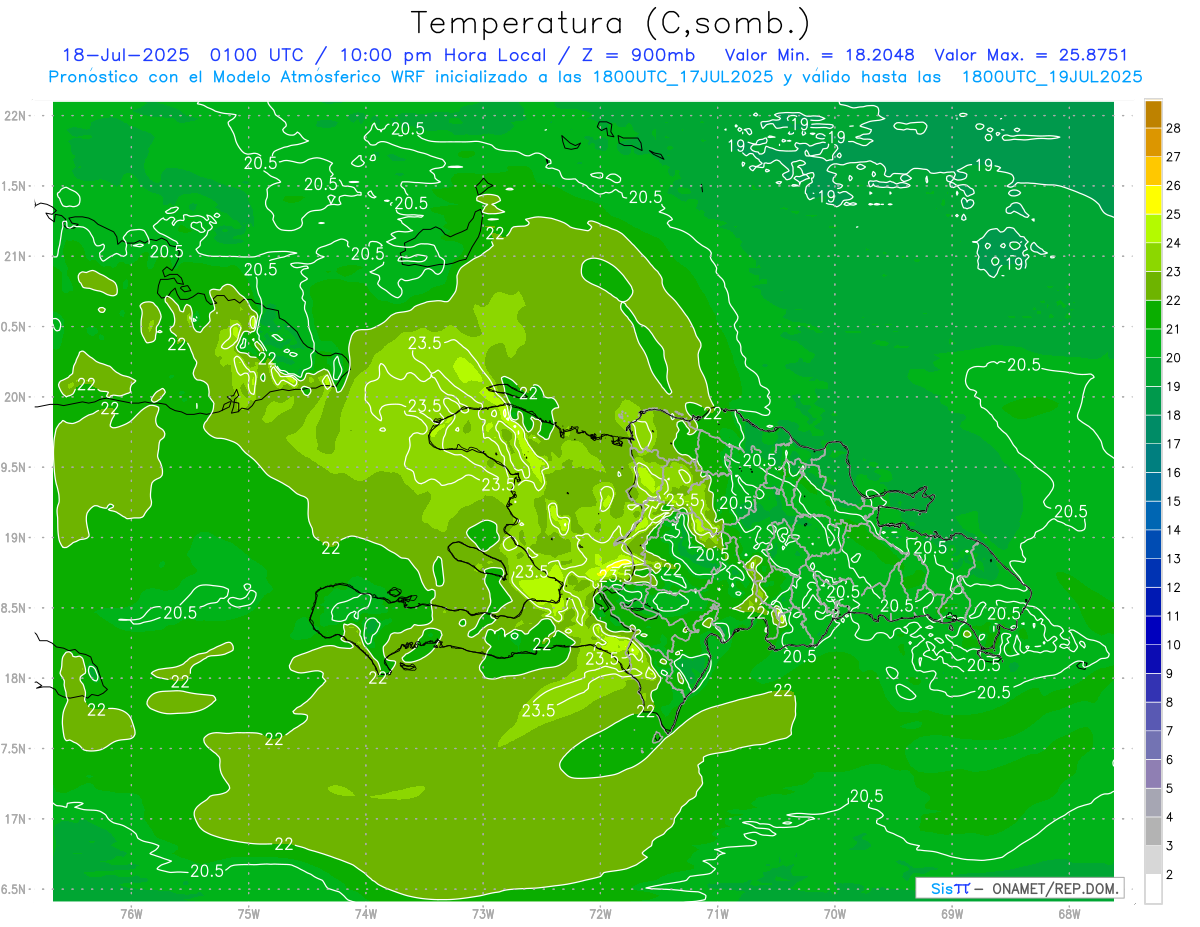Viewport: 1200px width, 927px height.
Task: Click the color scale label '26'
Action: pos(1174,185)
